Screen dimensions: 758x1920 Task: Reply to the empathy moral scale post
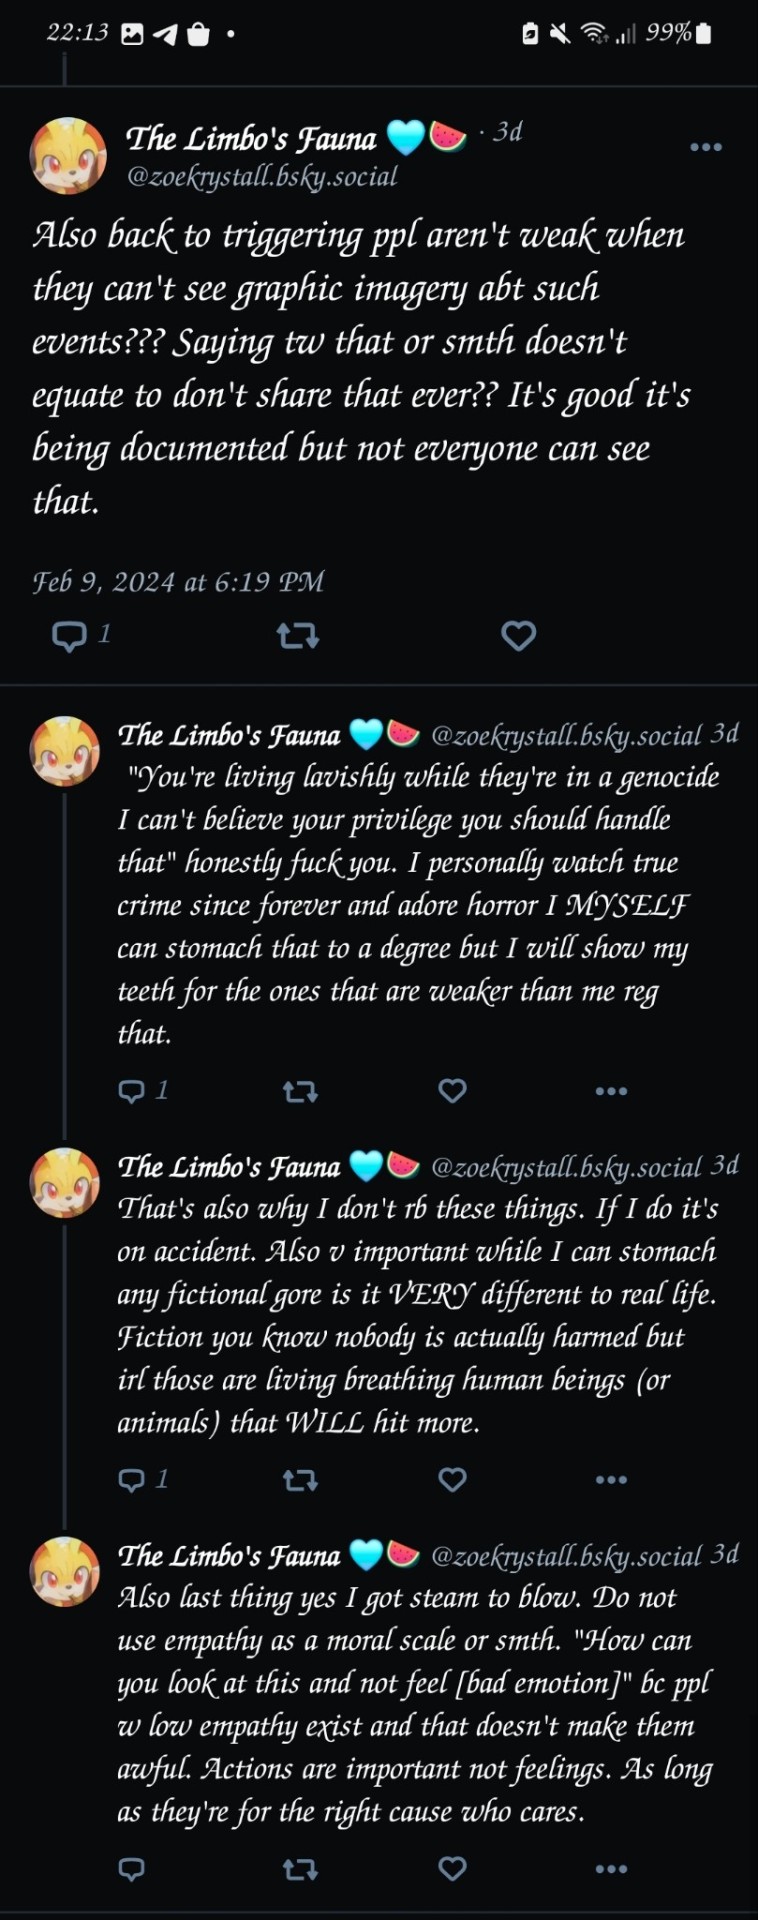tap(132, 1868)
